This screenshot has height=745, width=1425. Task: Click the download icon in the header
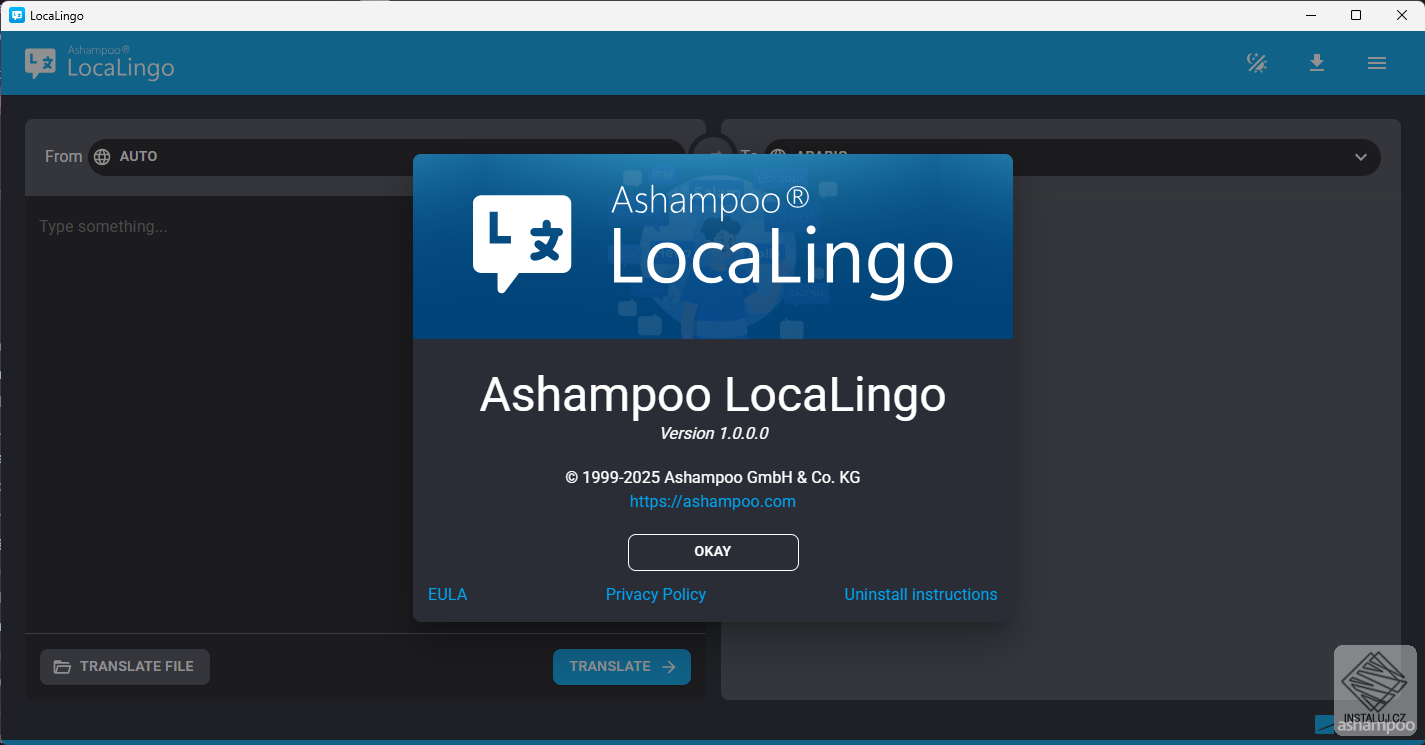coord(1317,62)
